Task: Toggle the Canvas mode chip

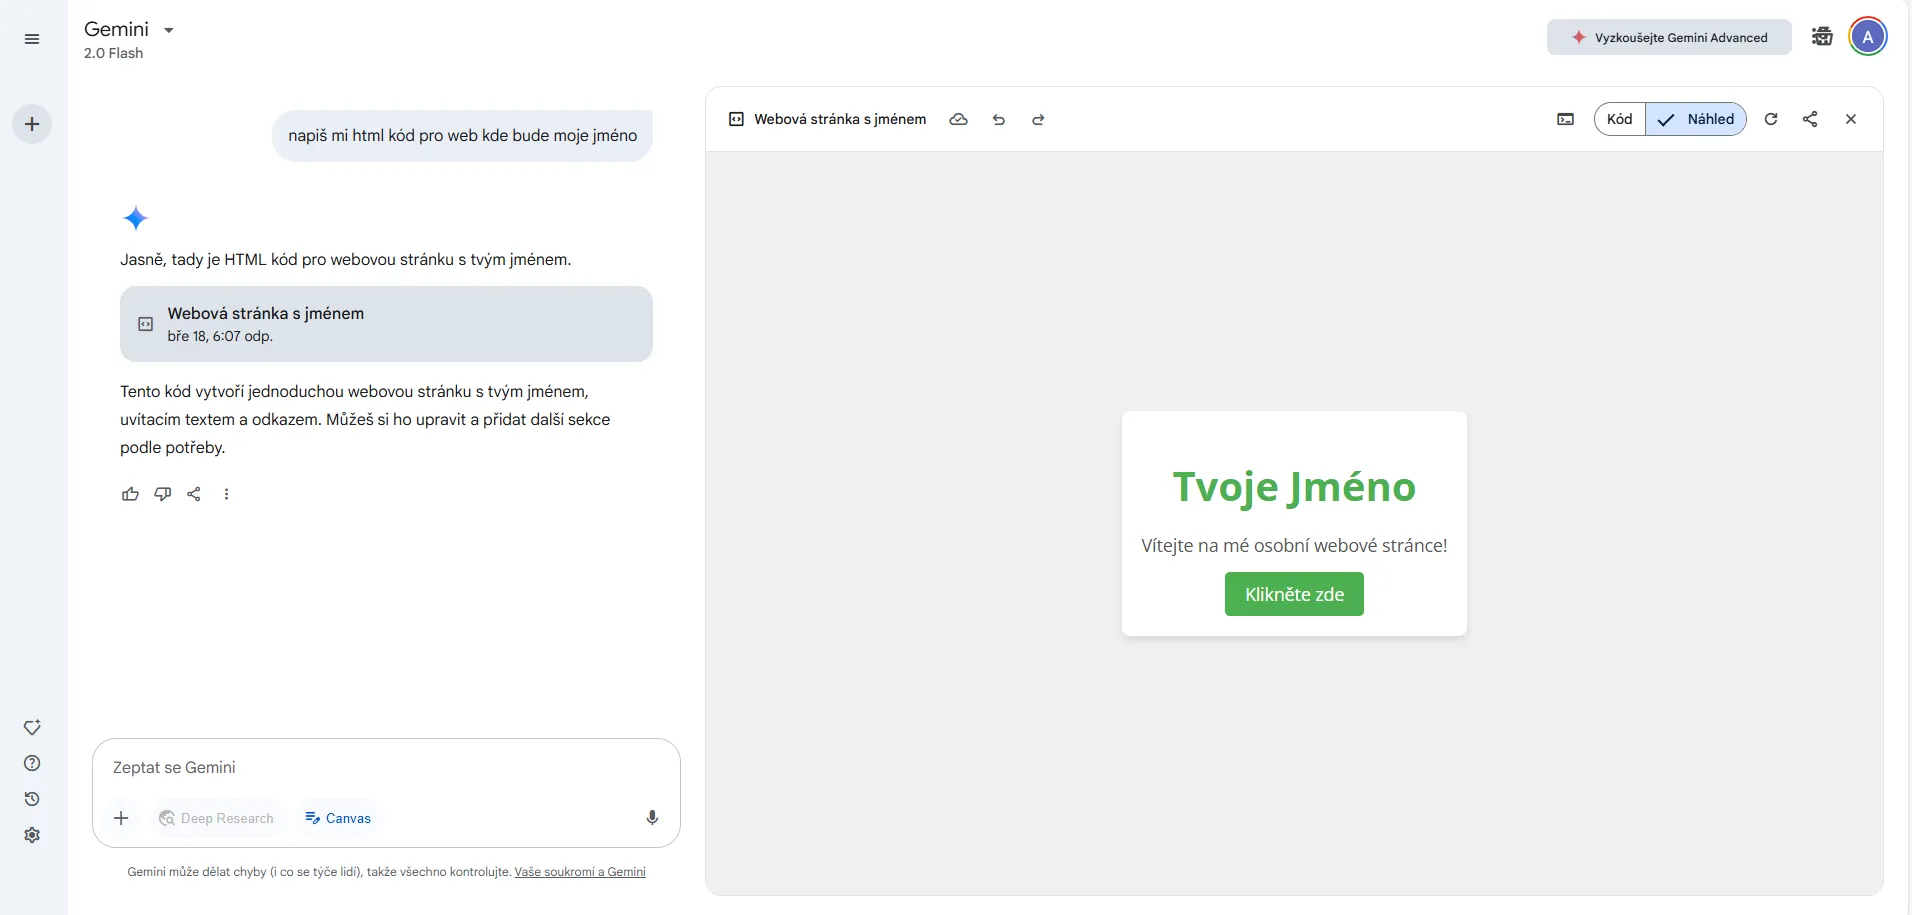Action: pyautogui.click(x=338, y=818)
